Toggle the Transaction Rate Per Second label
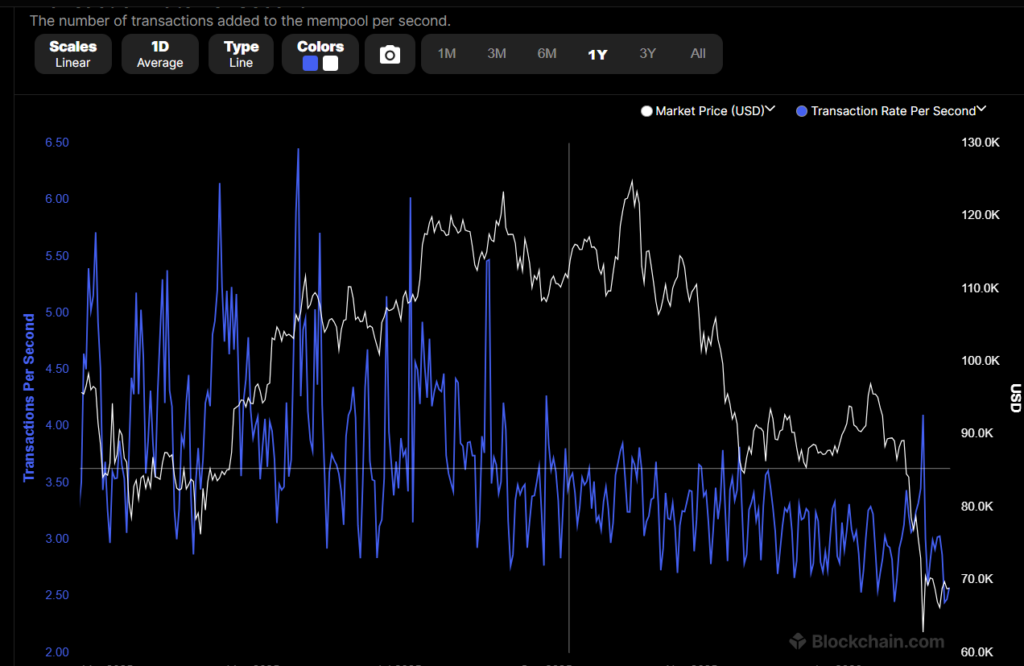Viewport: 1024px width, 666px height. point(892,111)
